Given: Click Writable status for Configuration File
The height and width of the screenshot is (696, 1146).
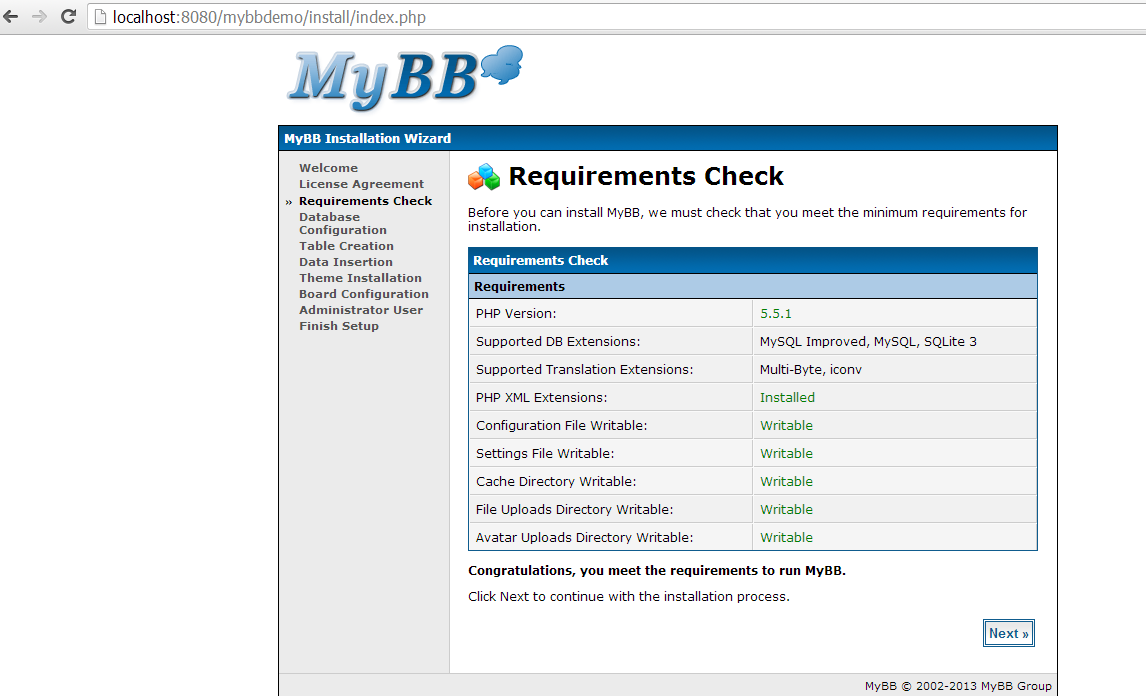Looking at the screenshot, I should [786, 425].
